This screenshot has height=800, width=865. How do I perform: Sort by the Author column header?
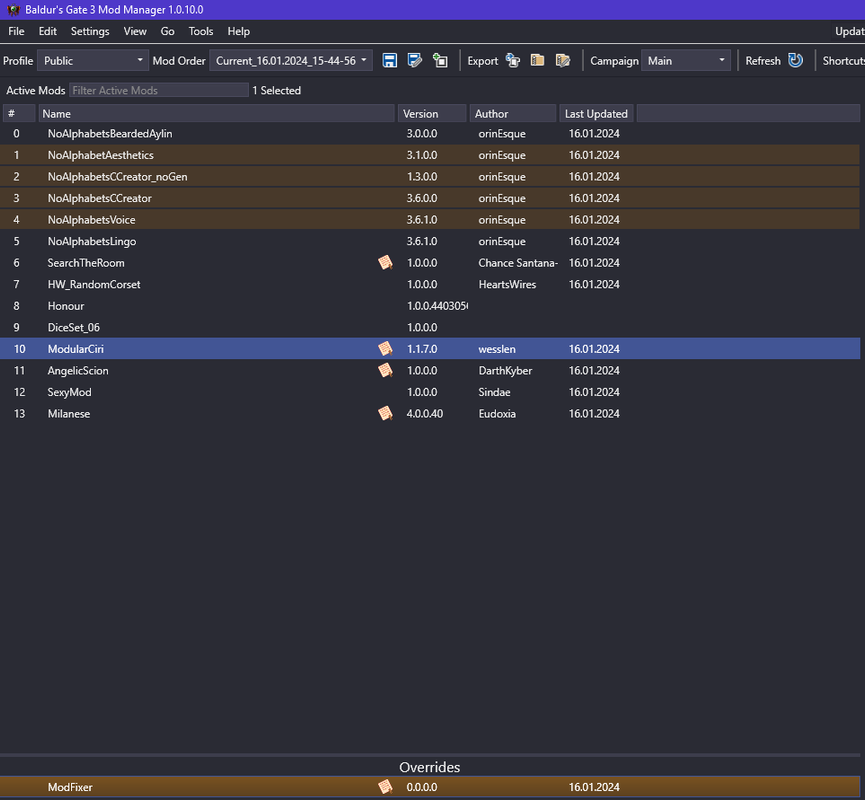(513, 114)
